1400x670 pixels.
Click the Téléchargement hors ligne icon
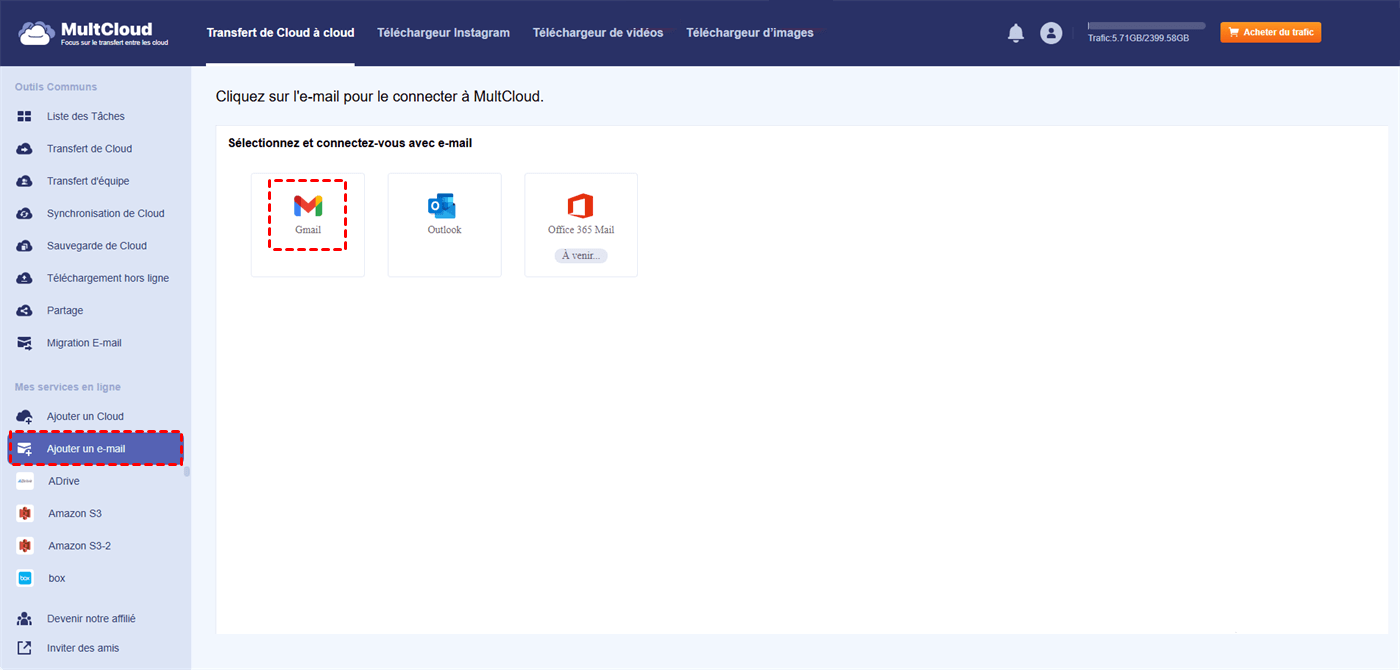25,278
